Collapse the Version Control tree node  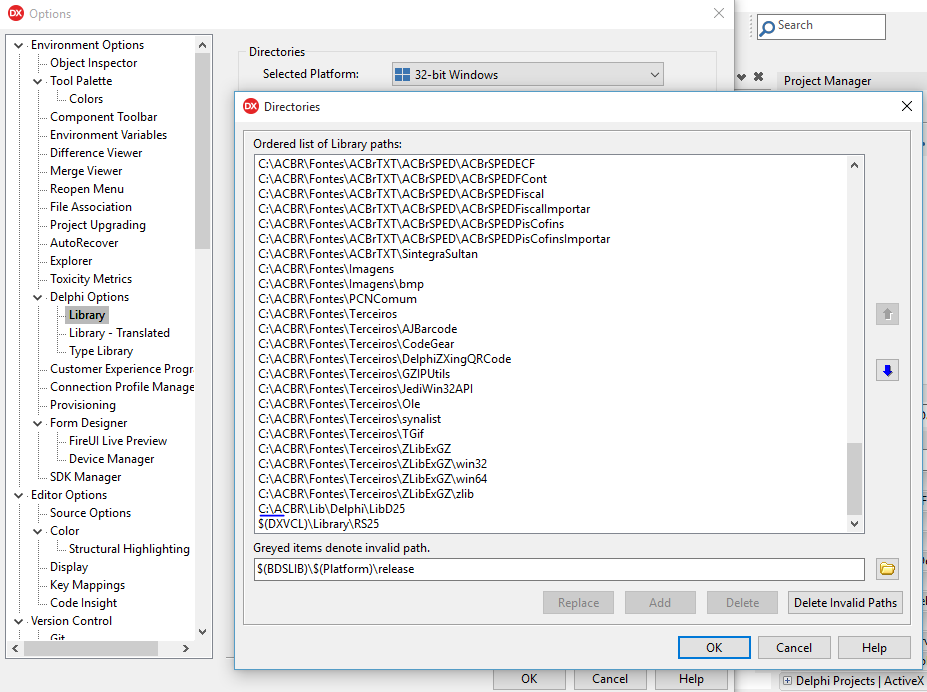[18, 621]
